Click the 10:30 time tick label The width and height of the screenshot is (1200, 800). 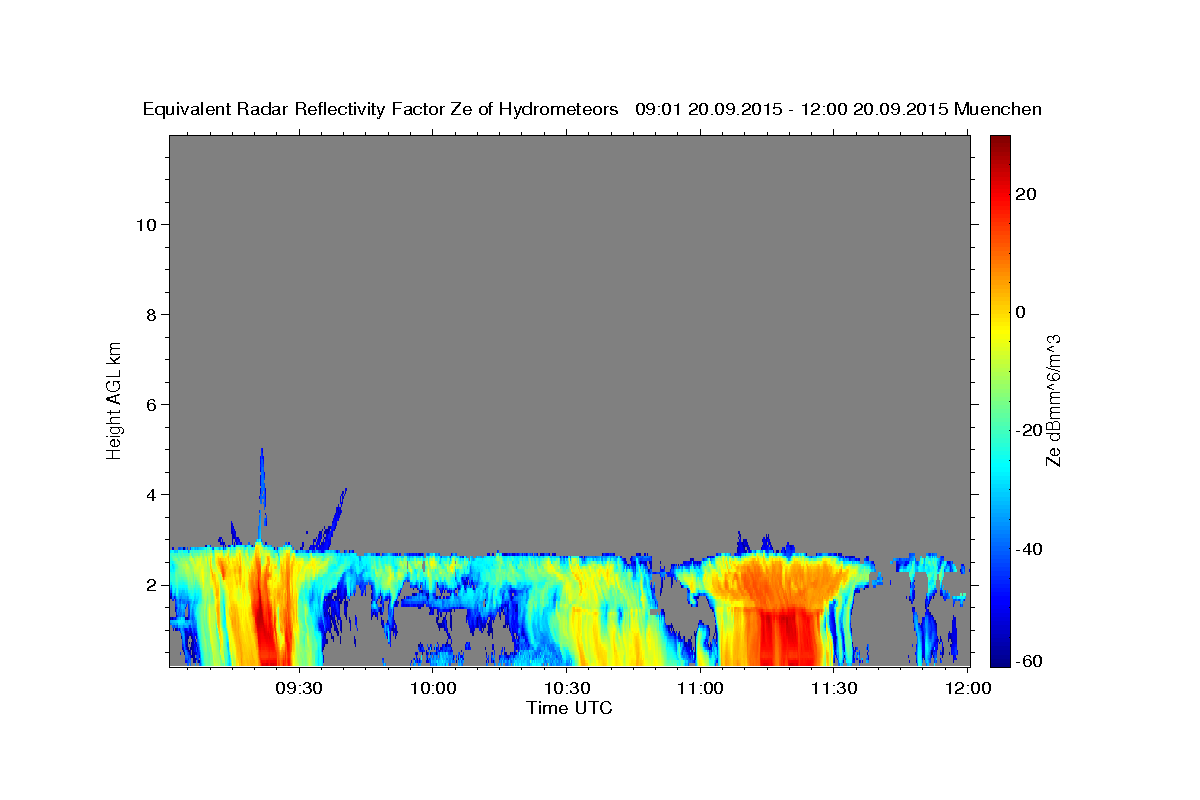pos(566,688)
